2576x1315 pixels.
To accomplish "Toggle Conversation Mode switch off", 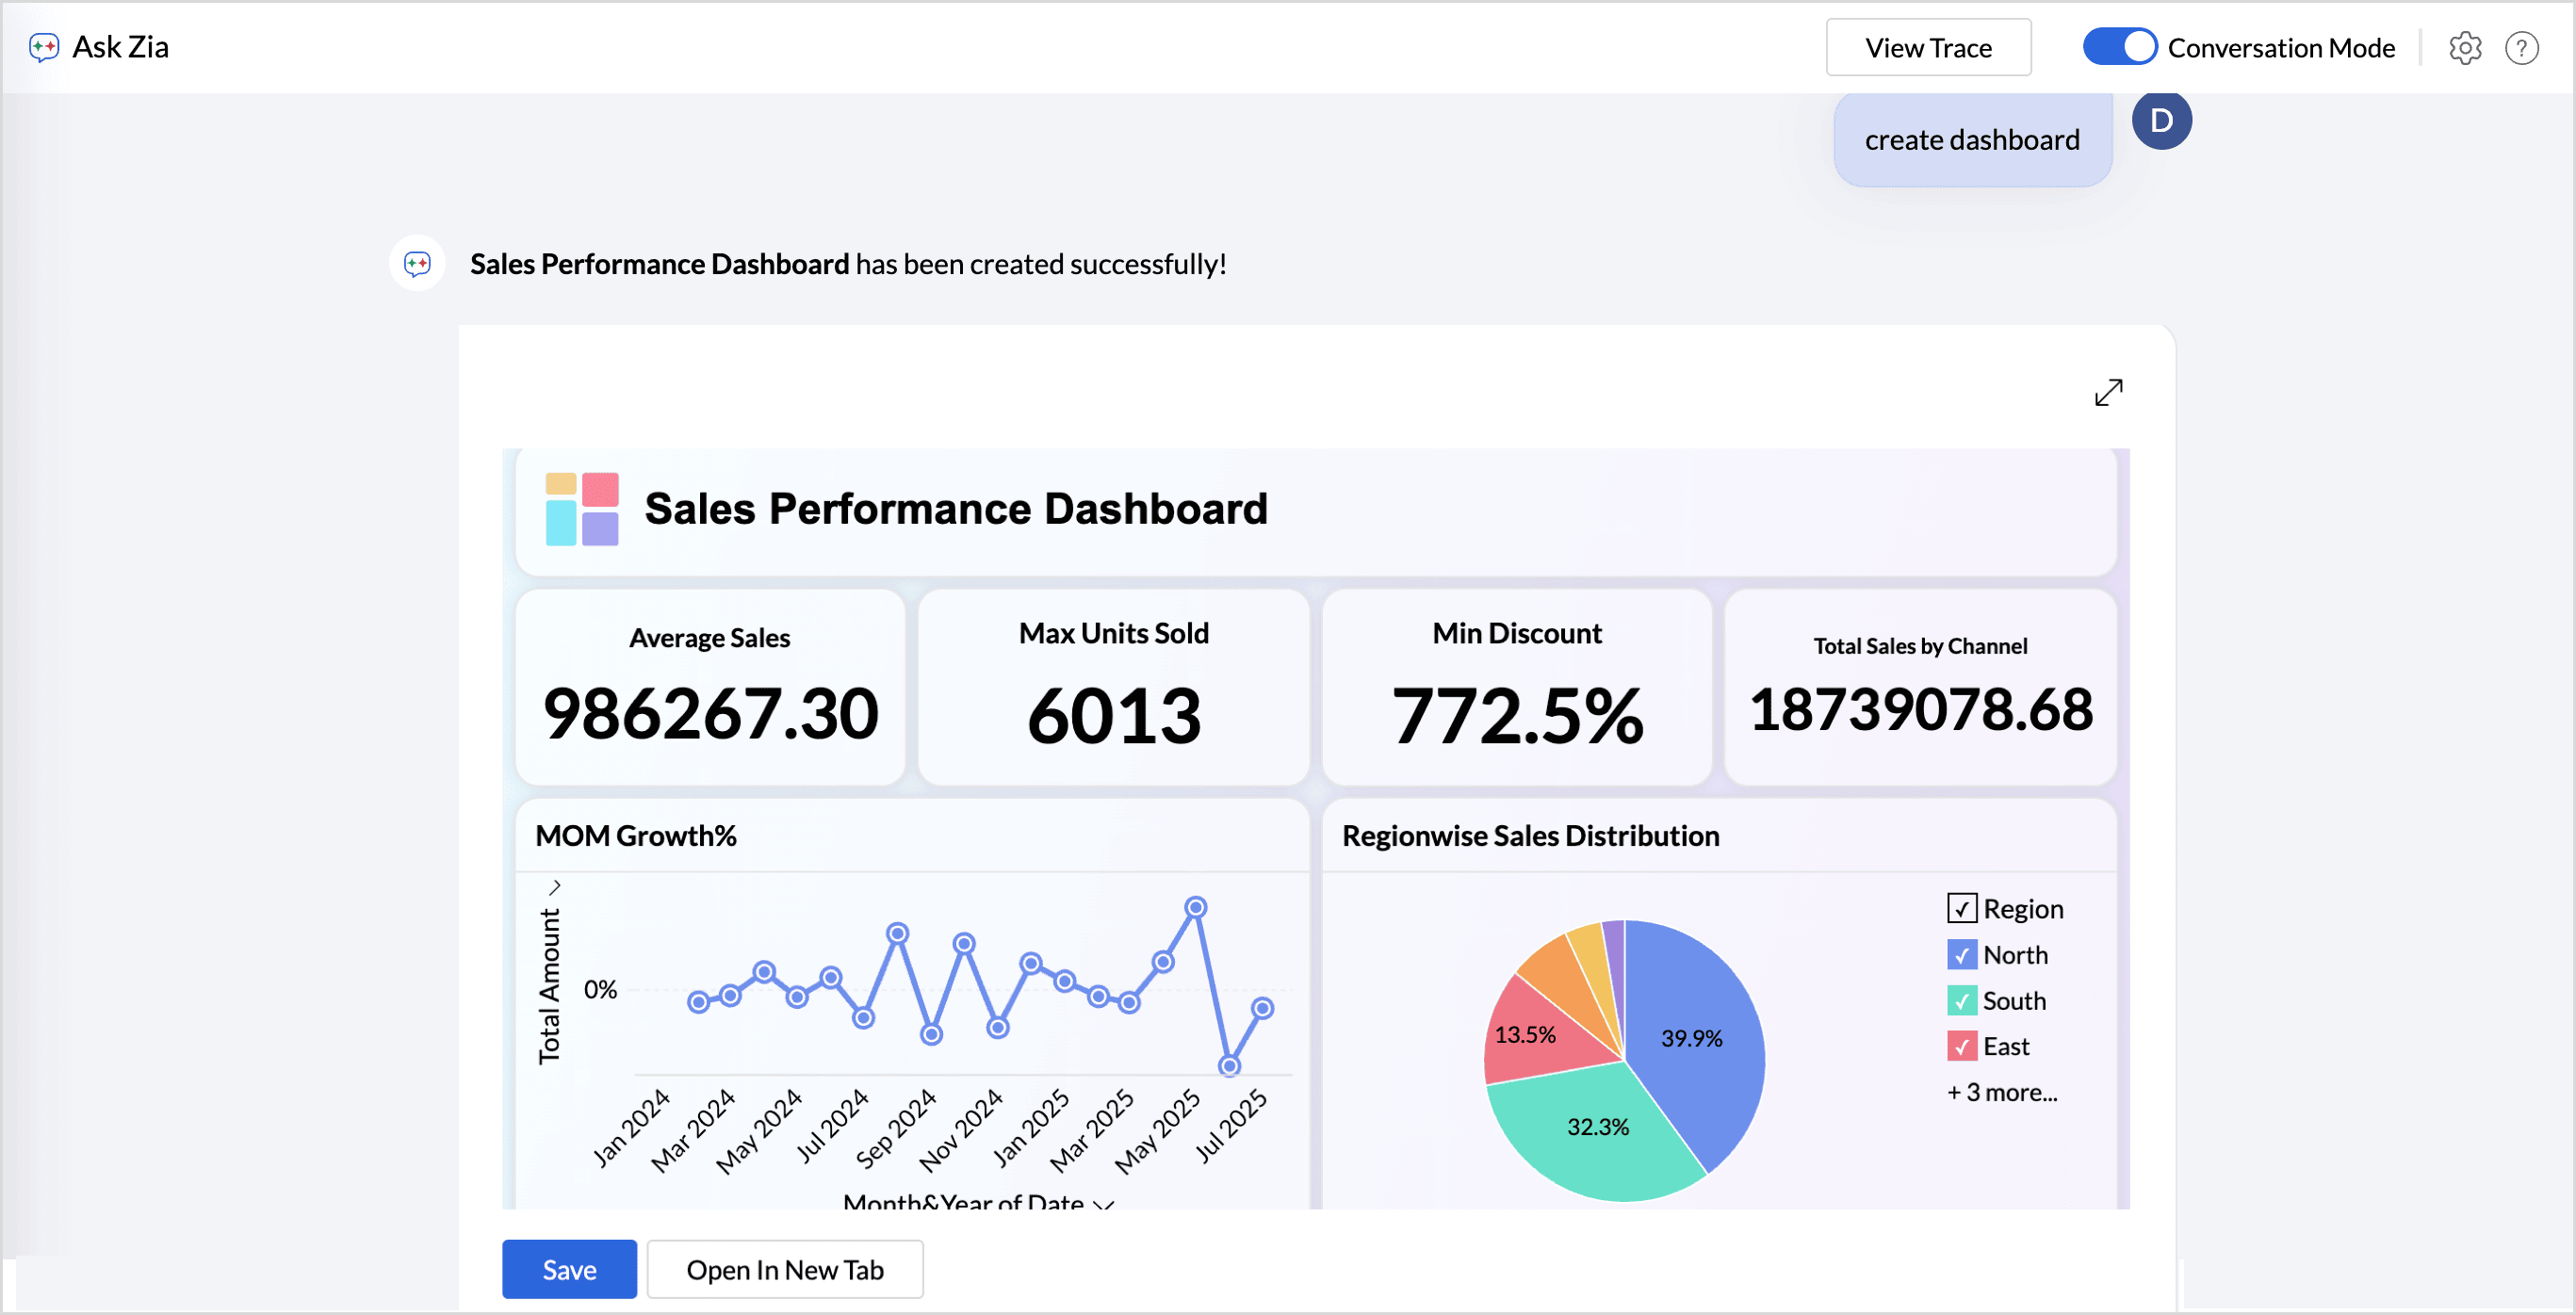I will click(x=2119, y=47).
